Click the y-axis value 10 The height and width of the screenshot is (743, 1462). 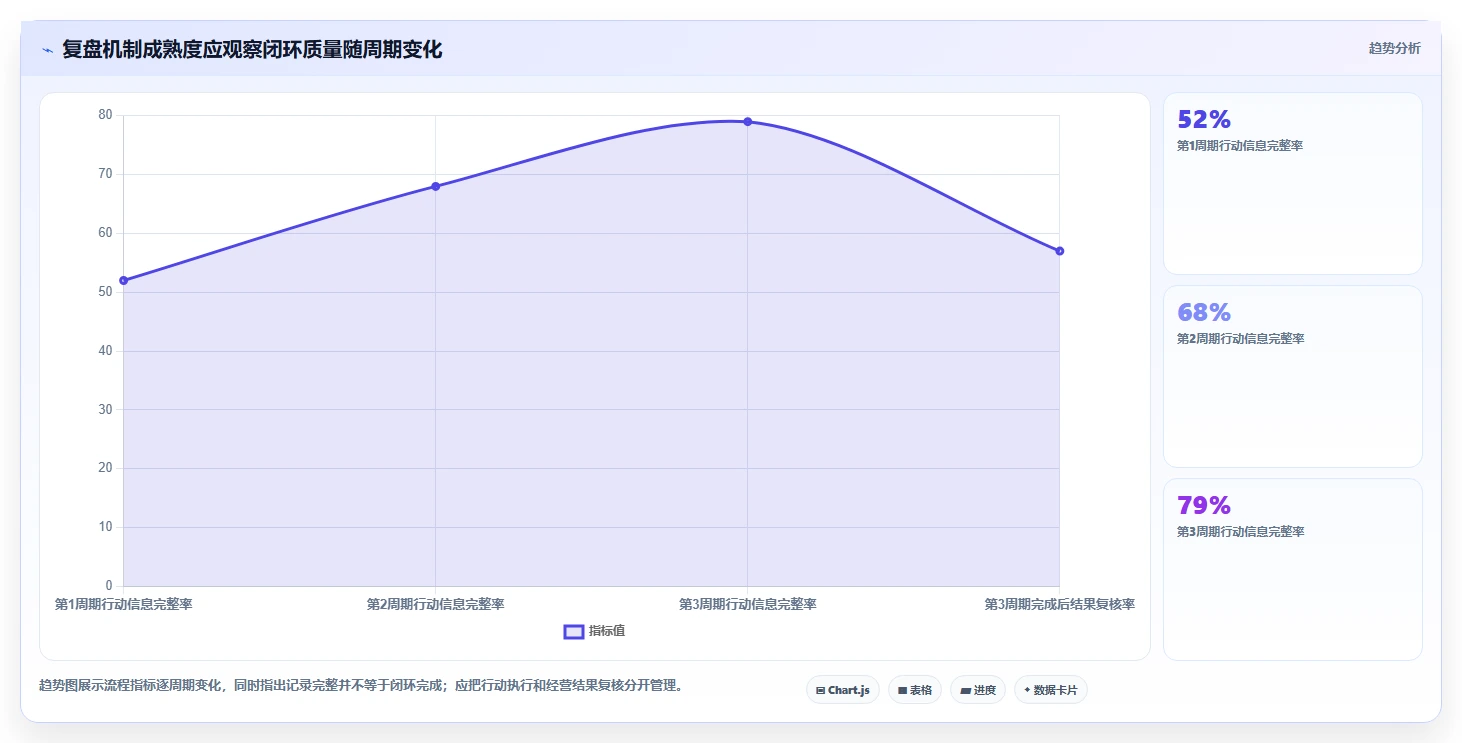tap(105, 527)
